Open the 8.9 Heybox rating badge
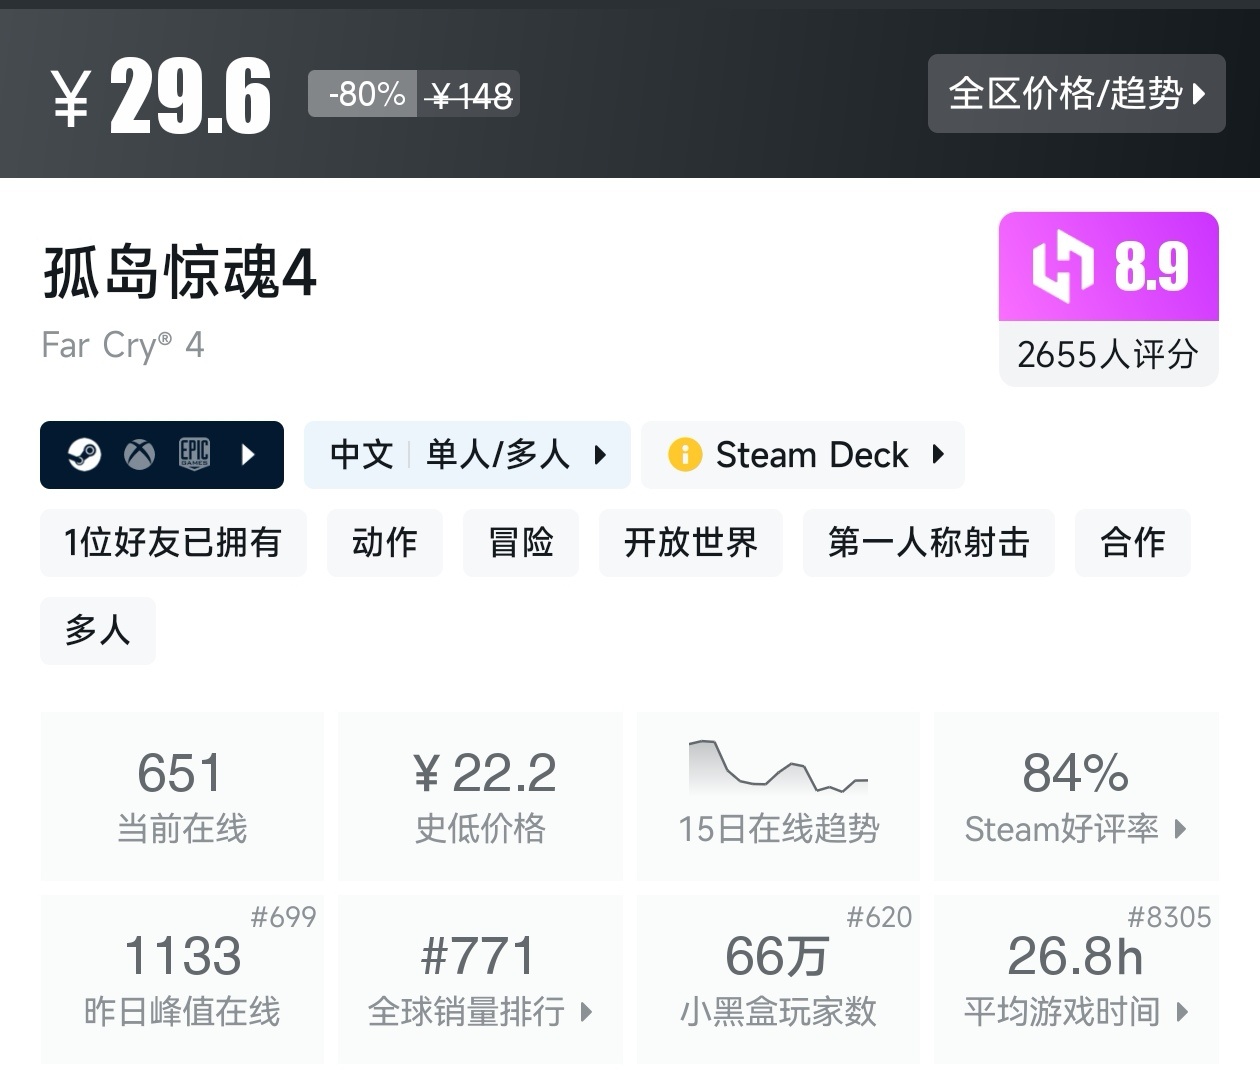This screenshot has height=1087, width=1260. [1109, 266]
